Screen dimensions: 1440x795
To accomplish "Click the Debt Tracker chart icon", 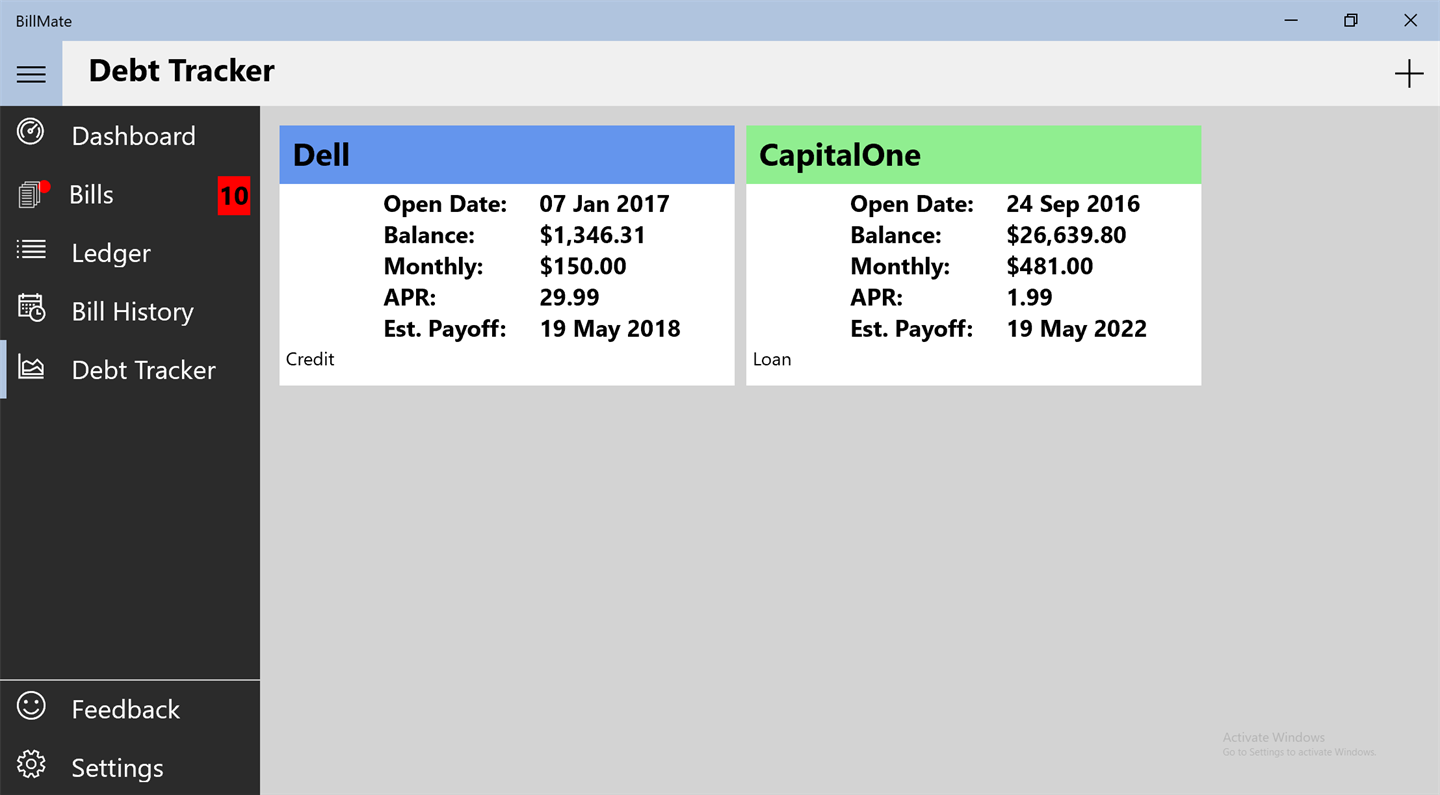I will pos(31,368).
